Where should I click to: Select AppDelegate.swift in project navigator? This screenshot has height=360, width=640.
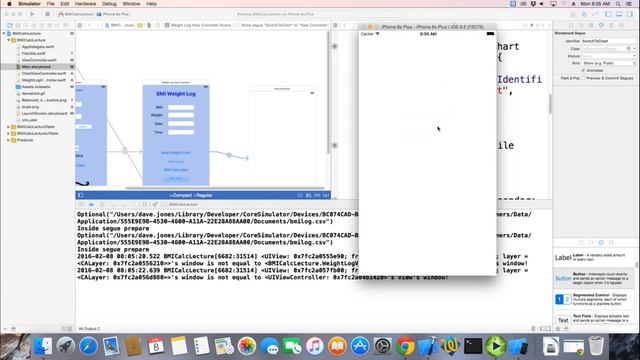pyautogui.click(x=38, y=47)
